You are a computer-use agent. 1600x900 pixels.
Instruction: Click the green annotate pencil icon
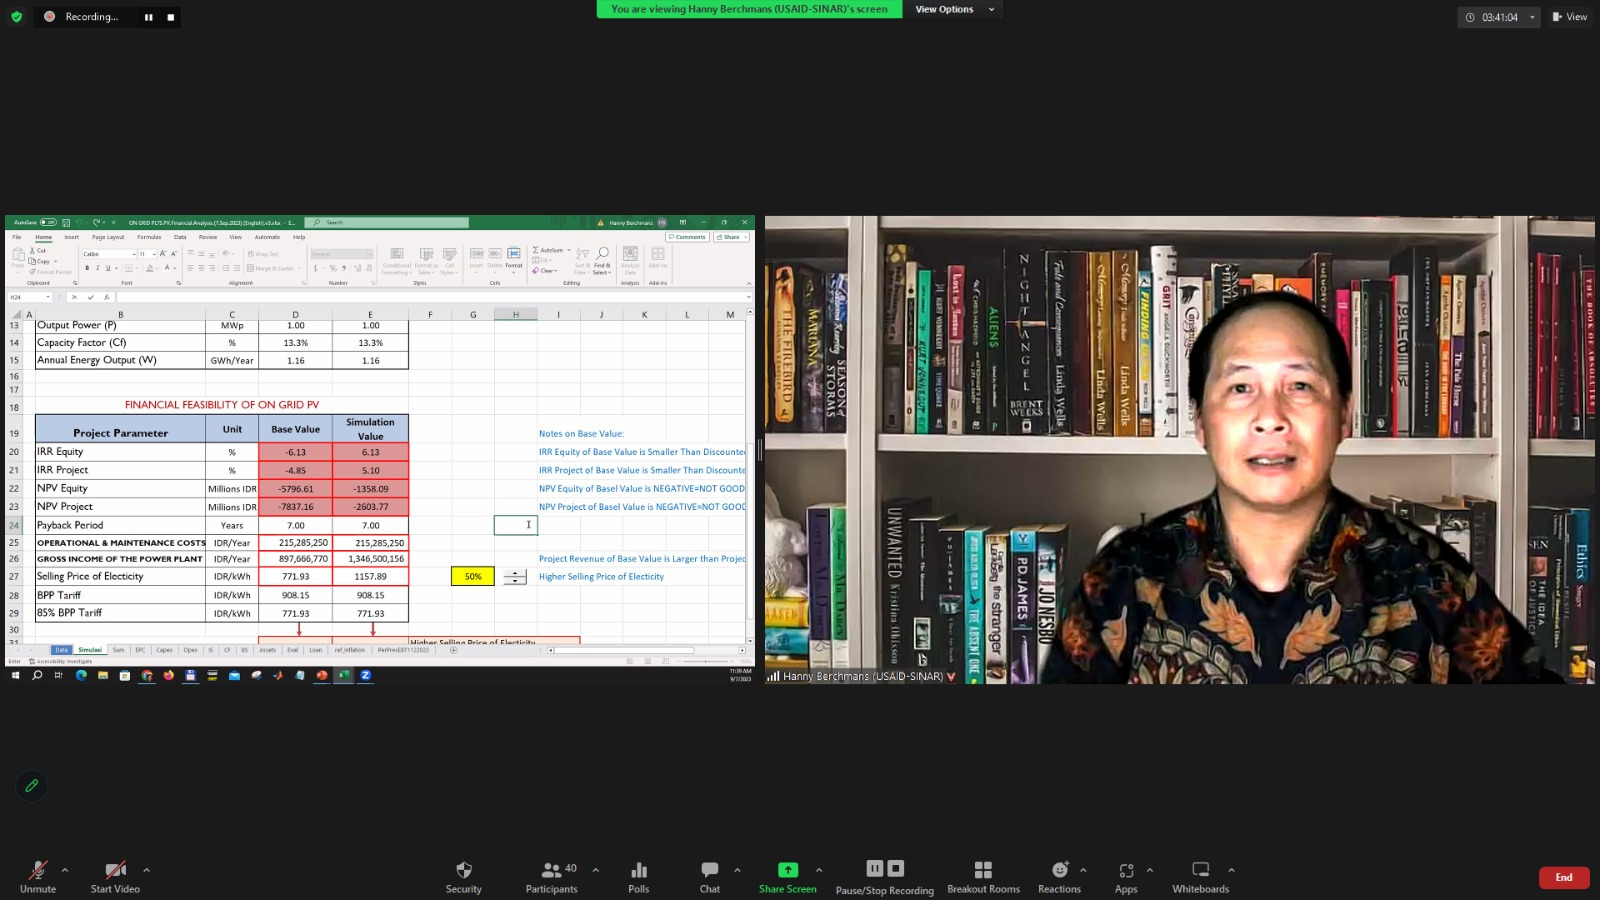coord(32,786)
